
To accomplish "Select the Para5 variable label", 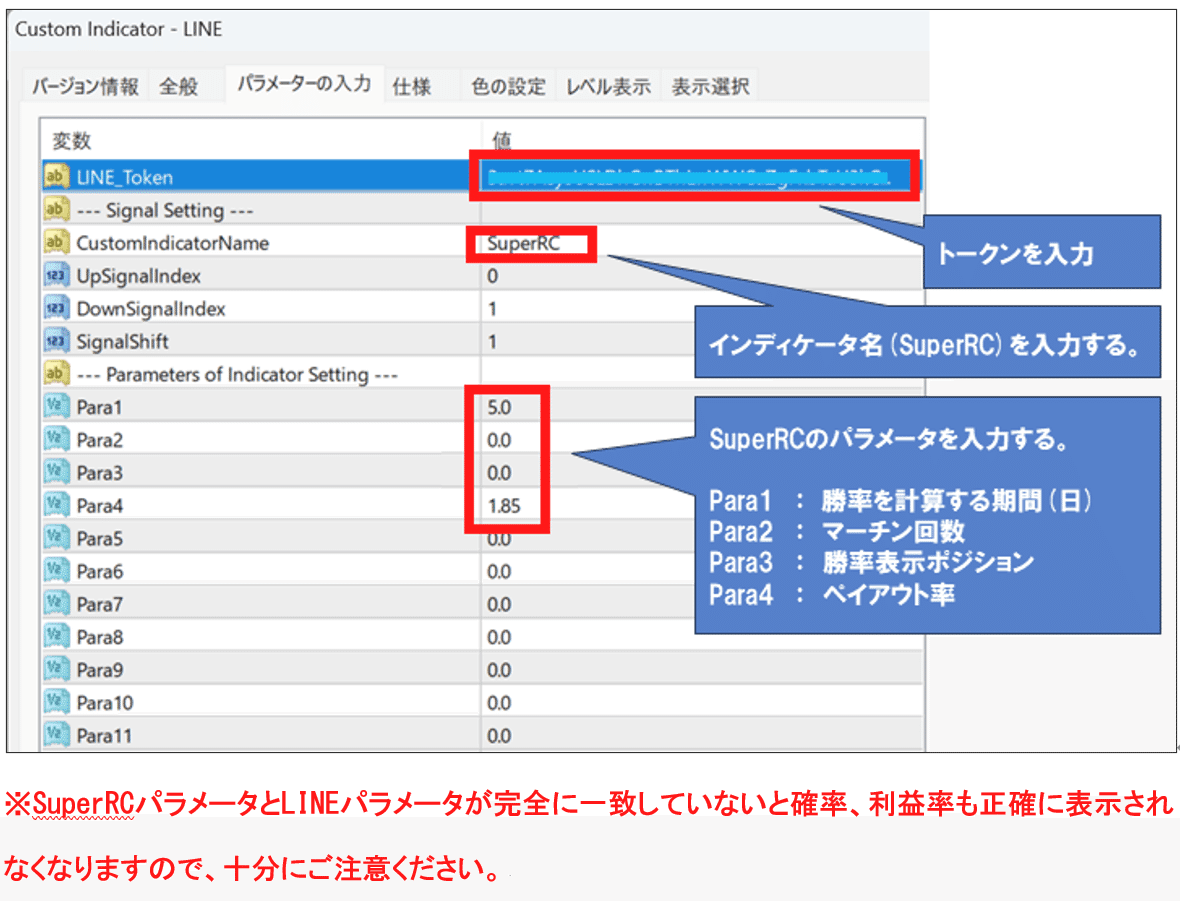I will point(99,539).
